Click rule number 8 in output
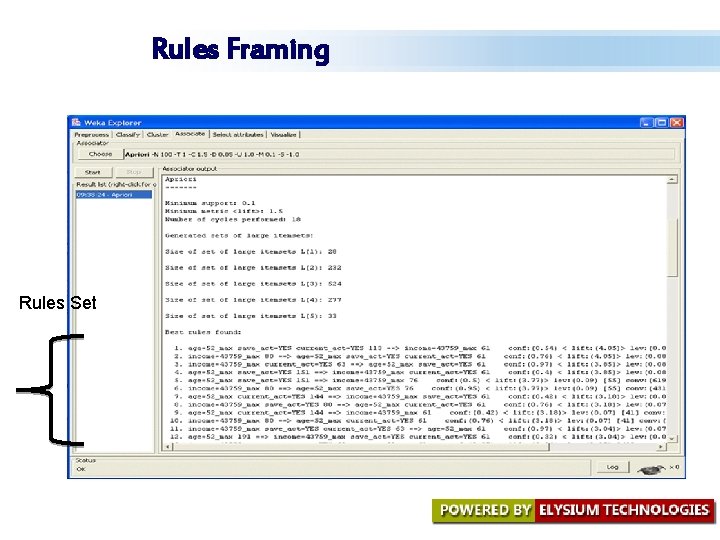Image resolution: width=720 pixels, height=540 pixels. [420, 405]
